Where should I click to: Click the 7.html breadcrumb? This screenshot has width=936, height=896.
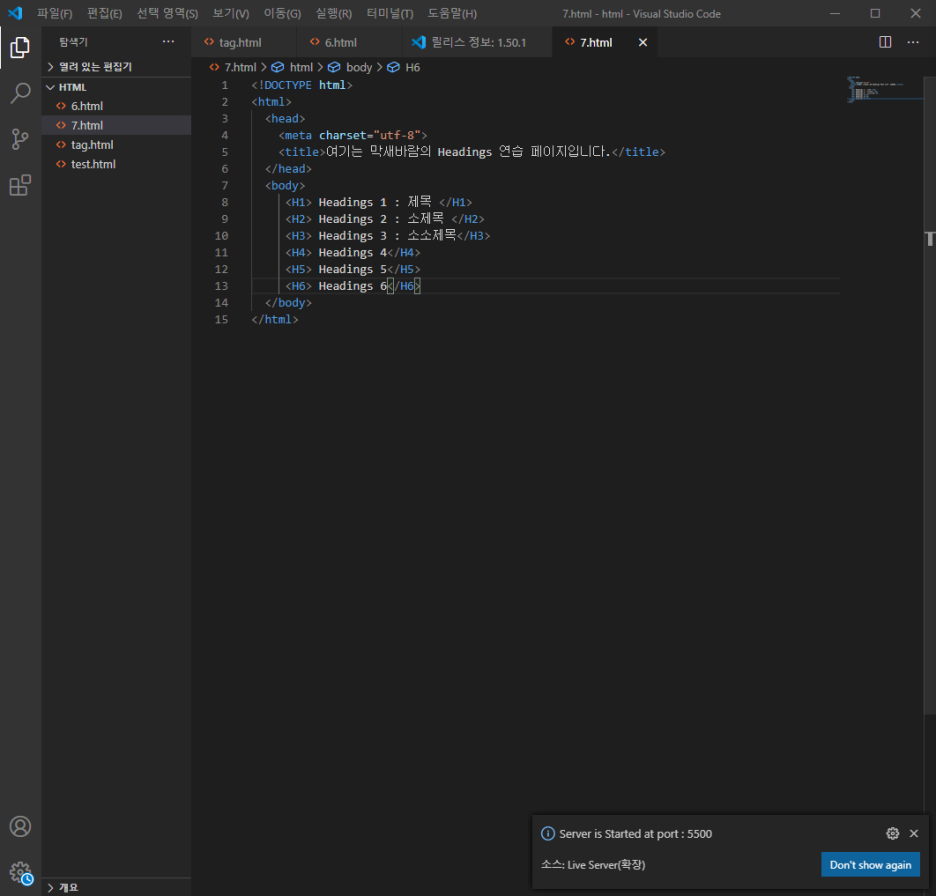[x=233, y=67]
